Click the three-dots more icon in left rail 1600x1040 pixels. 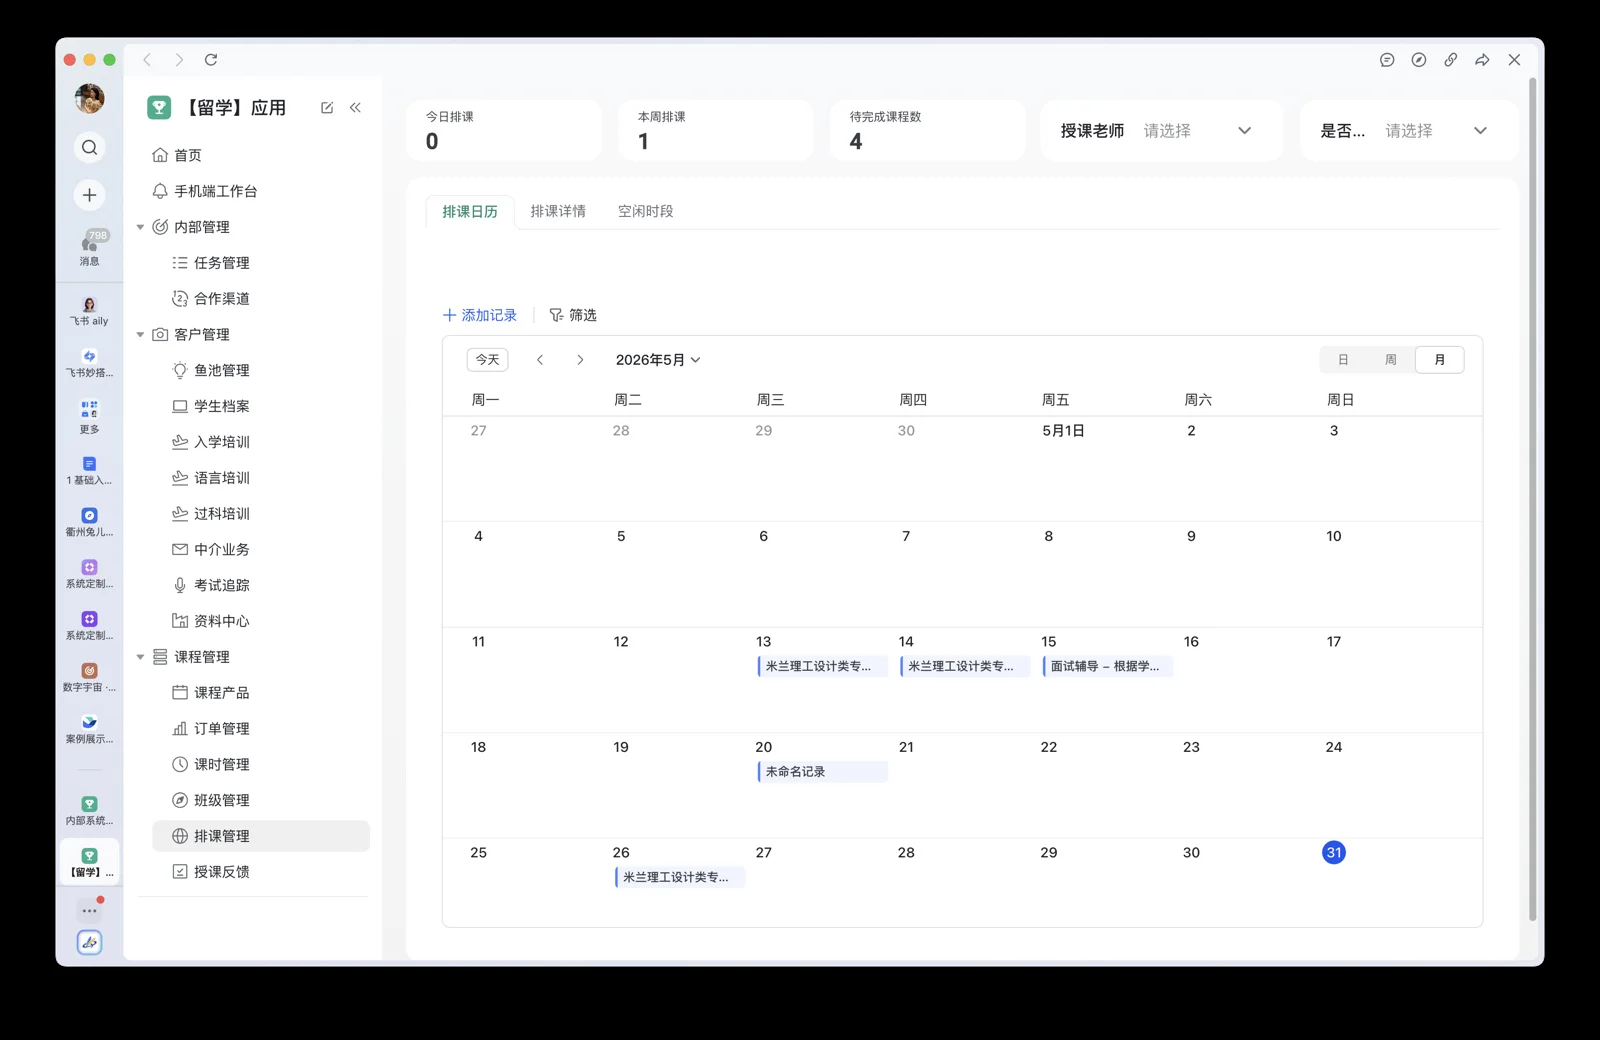(x=89, y=910)
